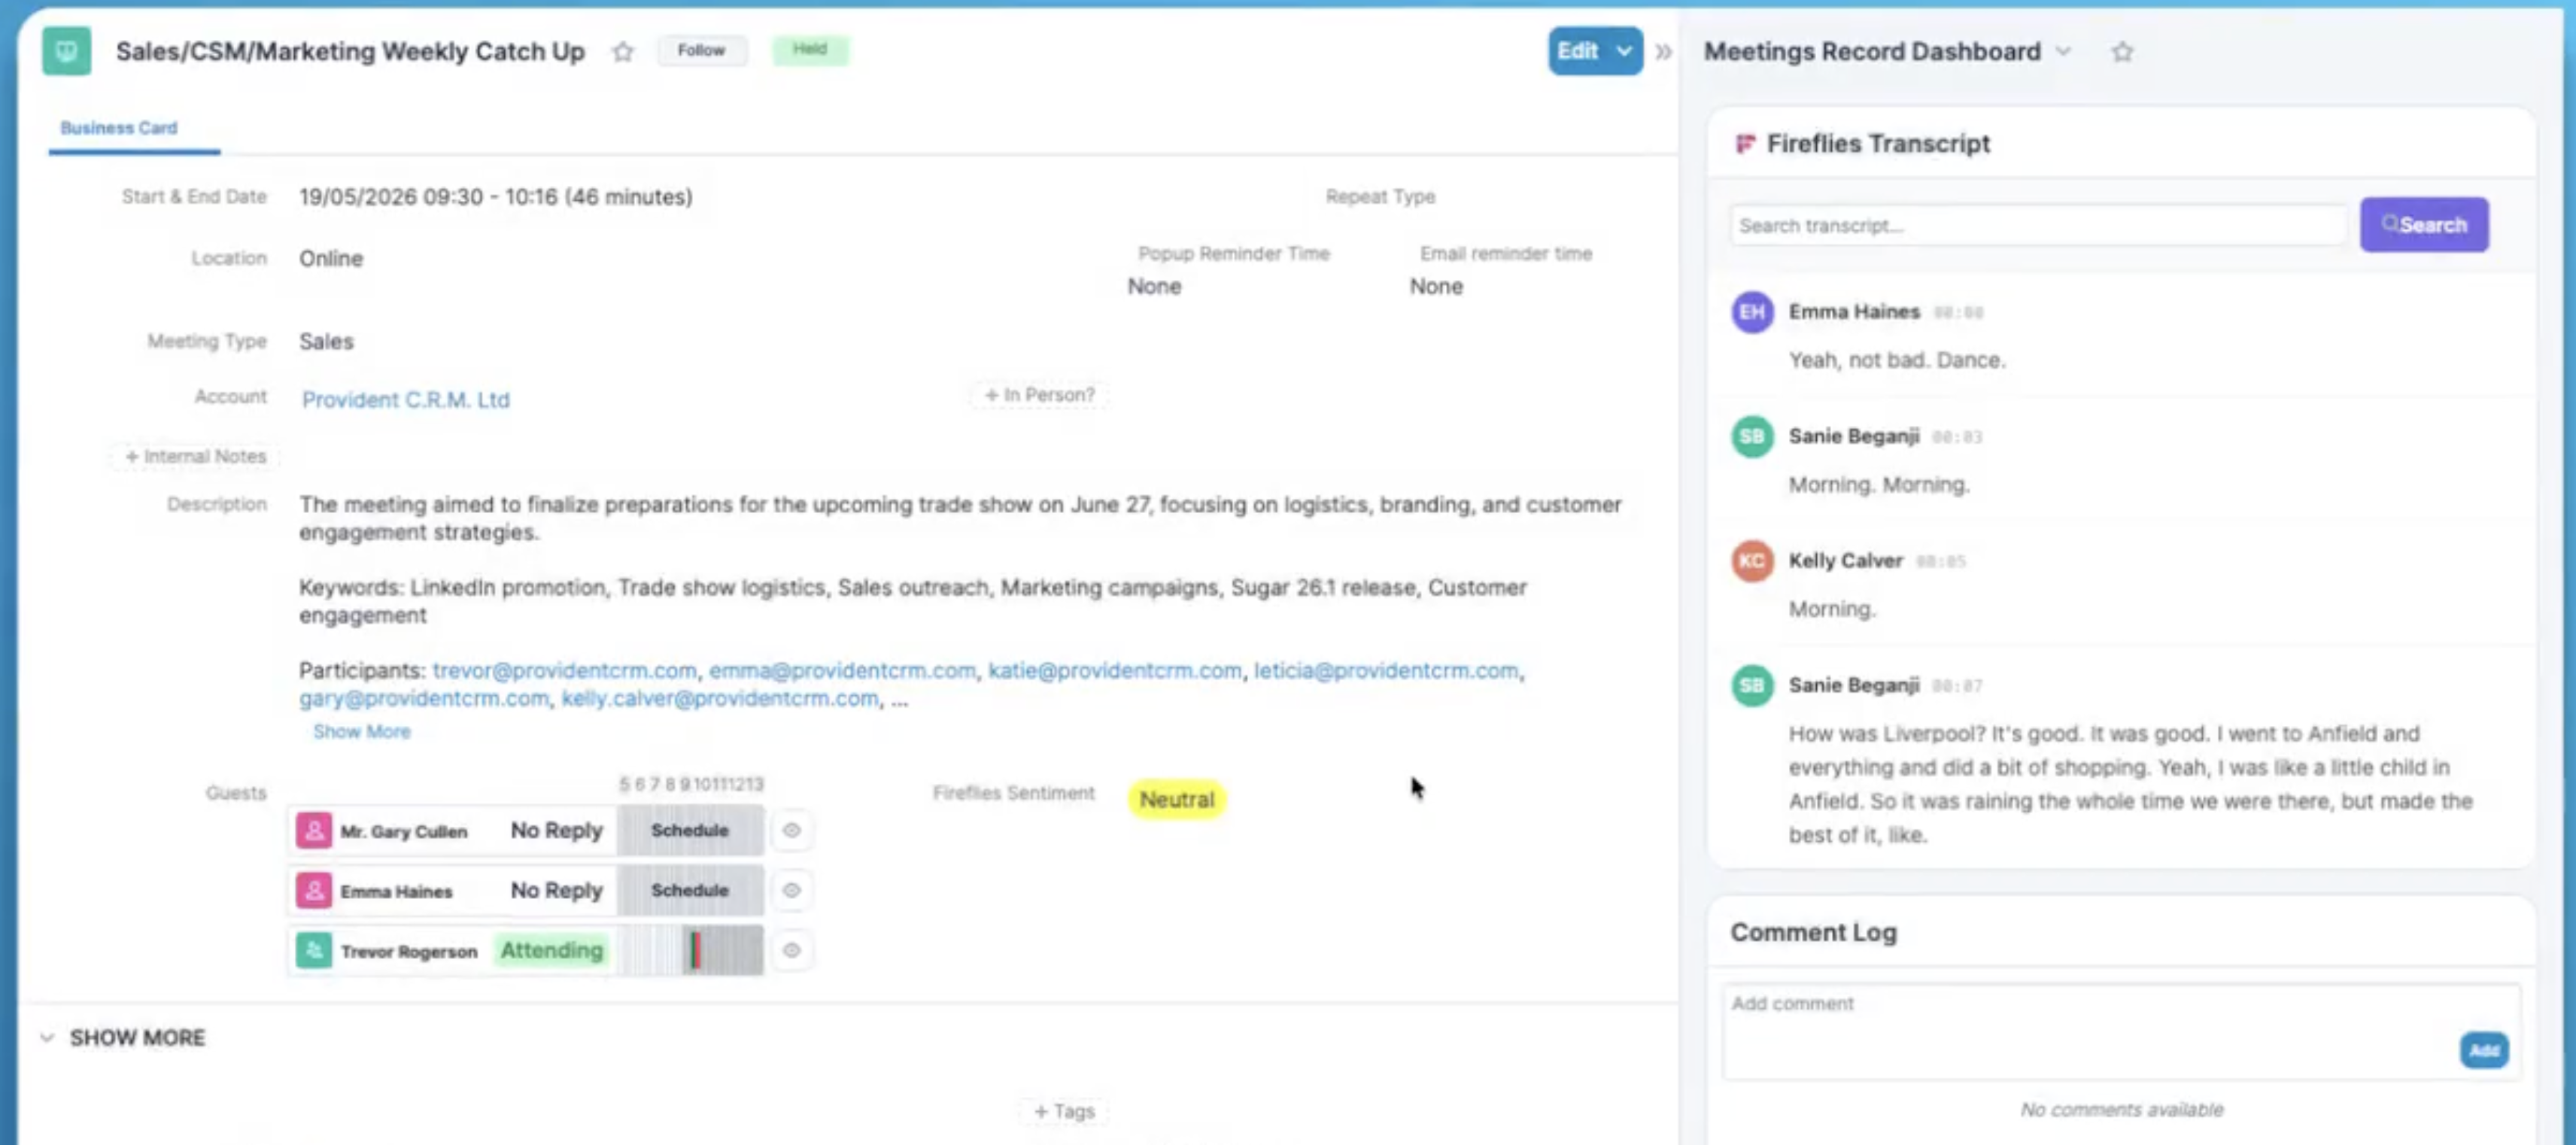2576x1145 pixels.
Task: Click the Kelly Calver speaker name in transcript
Action: pos(1845,561)
